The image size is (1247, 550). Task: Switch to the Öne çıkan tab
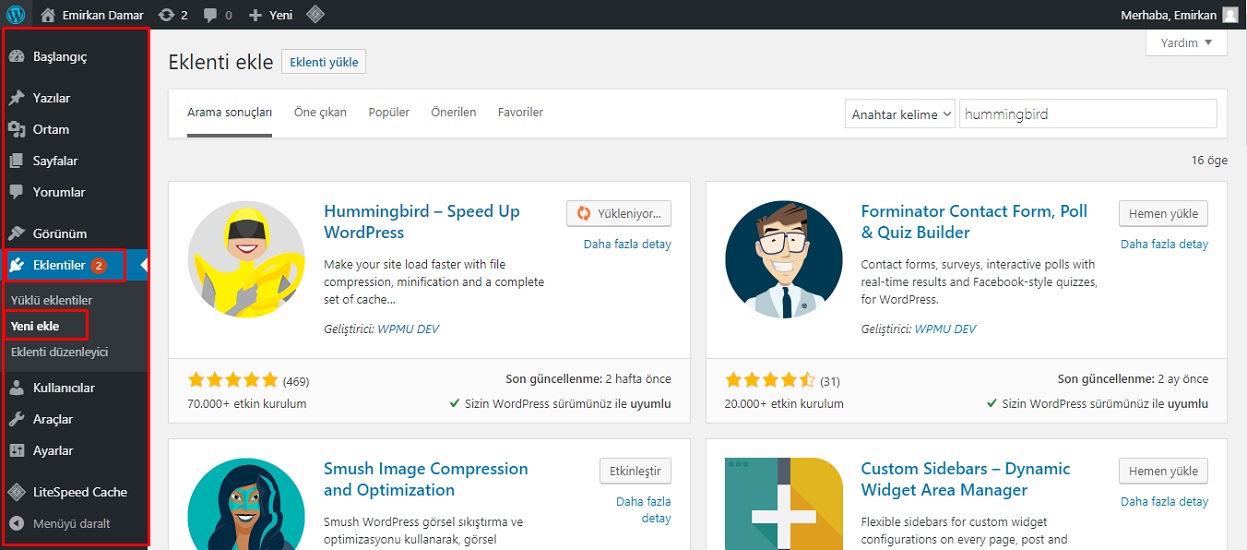320,112
